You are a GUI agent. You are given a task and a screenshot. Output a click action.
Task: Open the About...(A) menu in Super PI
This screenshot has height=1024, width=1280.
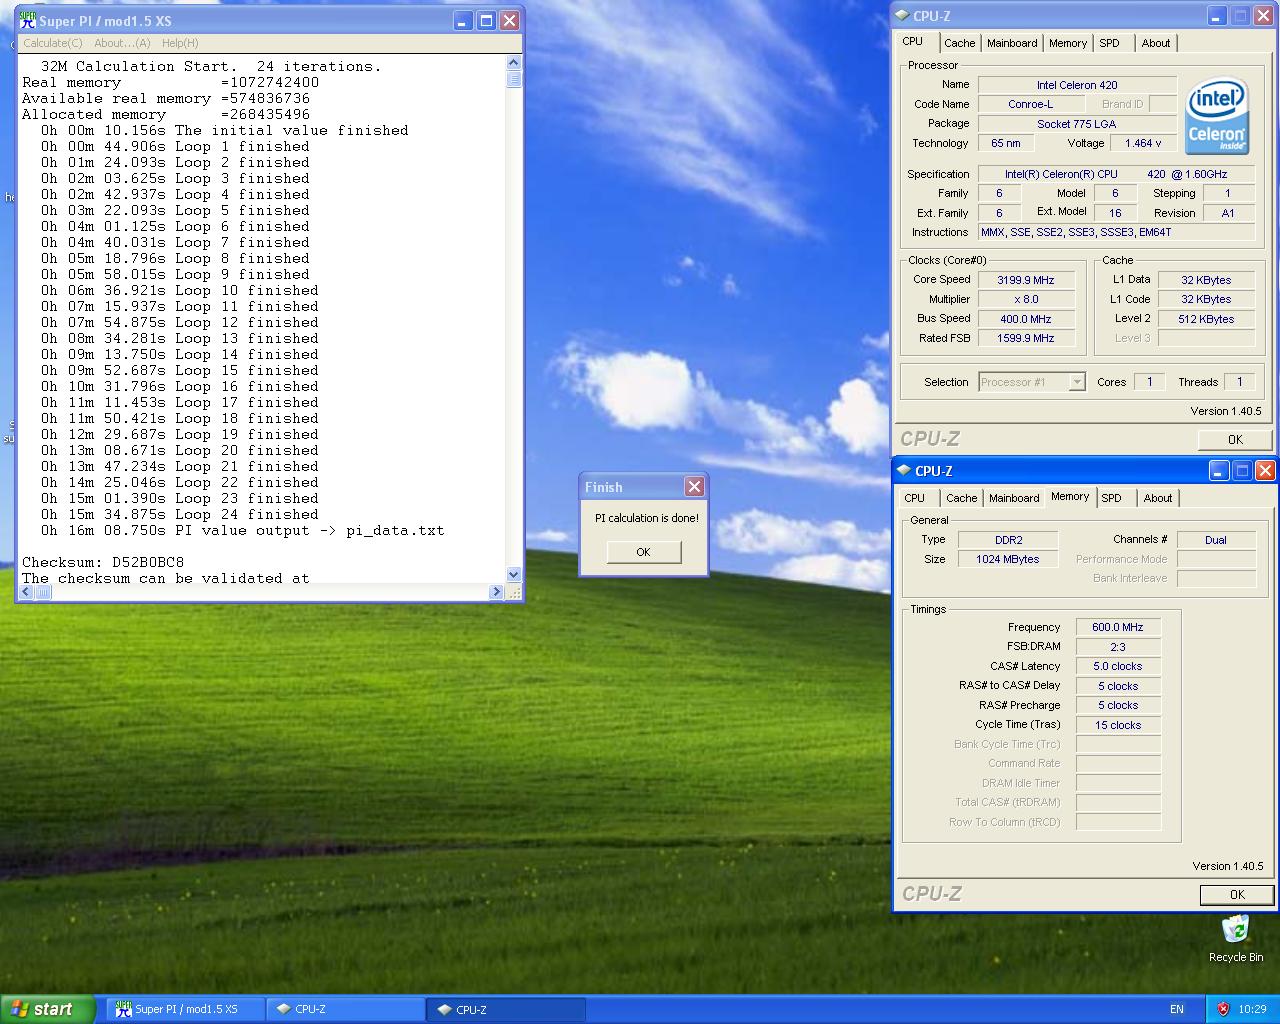pos(122,43)
